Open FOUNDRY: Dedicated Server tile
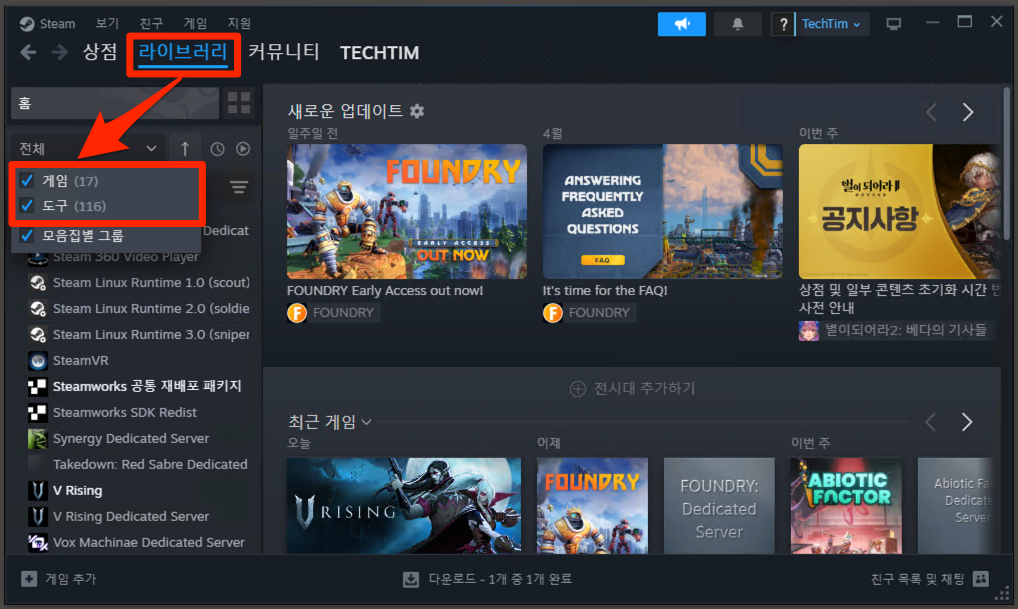Screen dimensions: 1018x609 719,506
